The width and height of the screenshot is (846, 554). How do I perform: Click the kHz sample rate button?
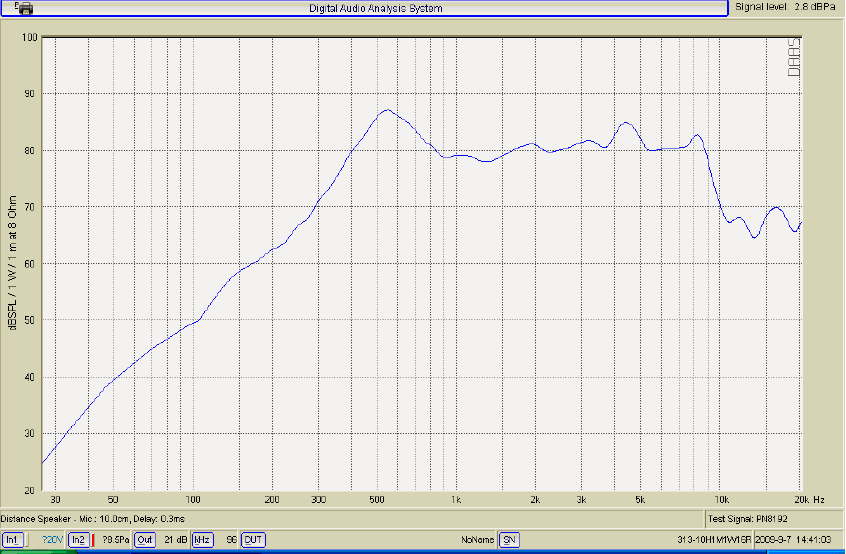(202, 539)
